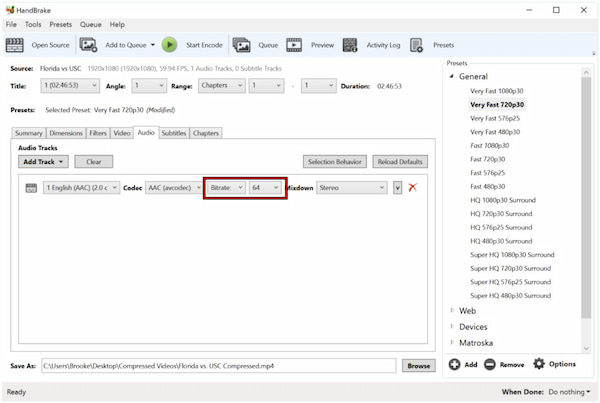The height and width of the screenshot is (403, 600).
Task: Select the Very Fast 1080p30 preset
Action: (x=497, y=91)
